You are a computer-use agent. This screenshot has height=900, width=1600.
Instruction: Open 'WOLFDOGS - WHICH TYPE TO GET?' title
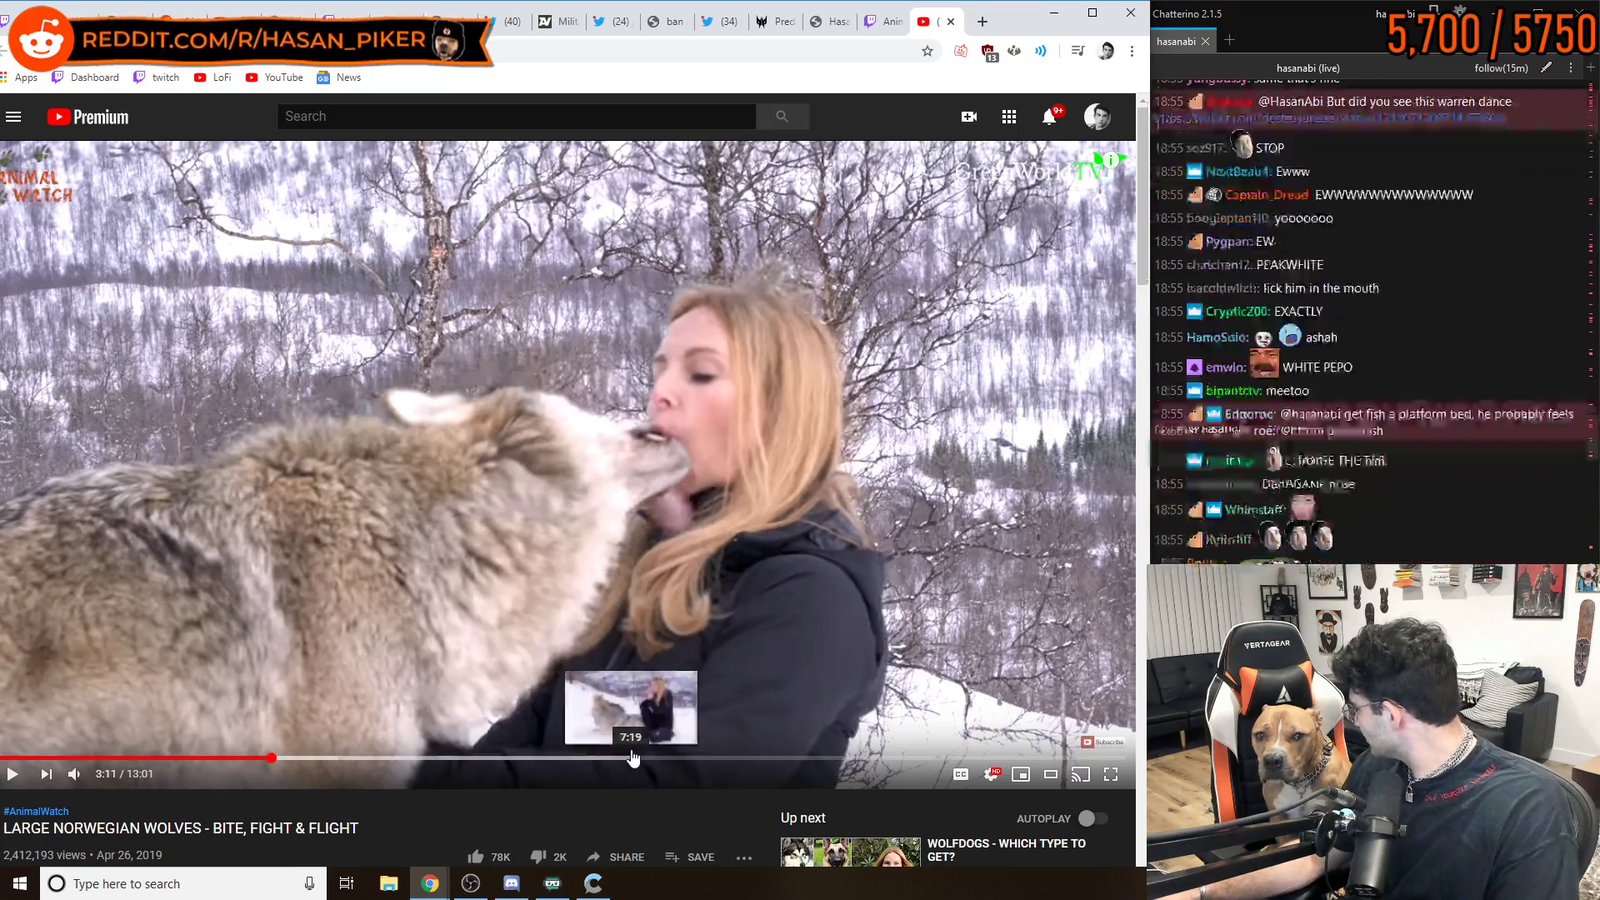pyautogui.click(x=1007, y=850)
